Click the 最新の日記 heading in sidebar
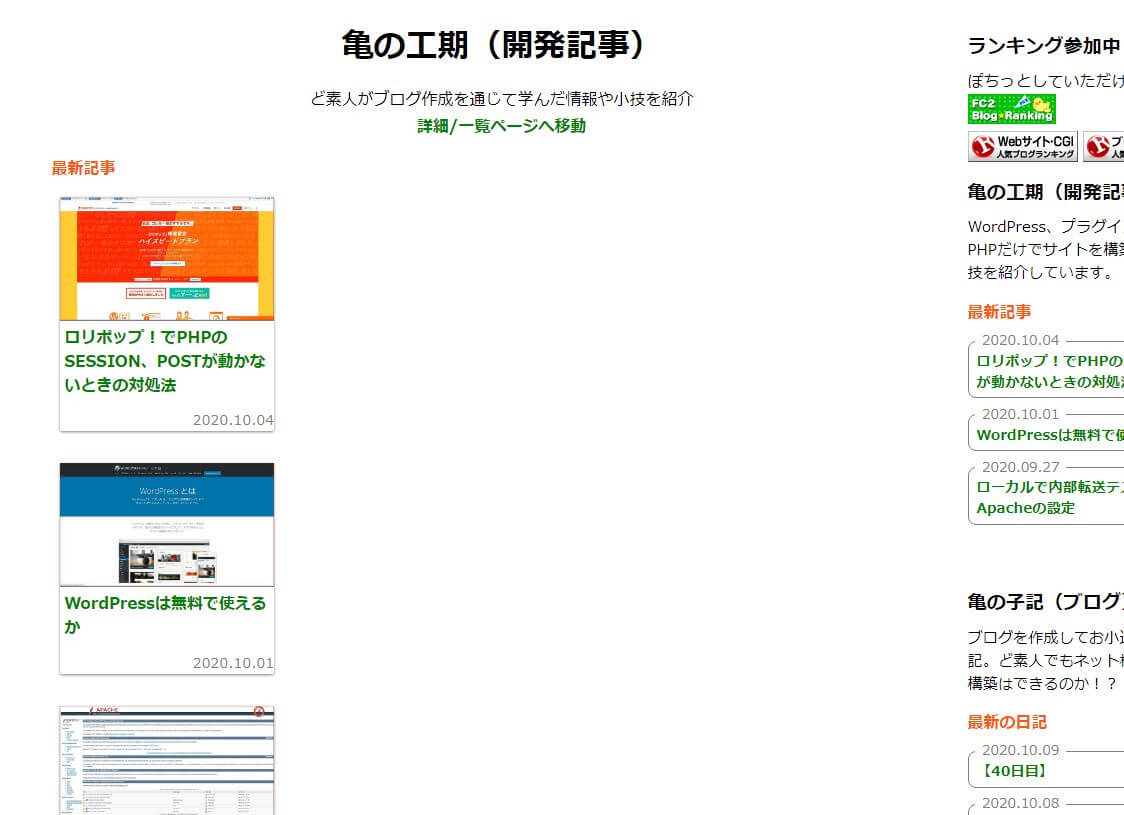Screen dimensions: 1124x815 (x=1000, y=721)
